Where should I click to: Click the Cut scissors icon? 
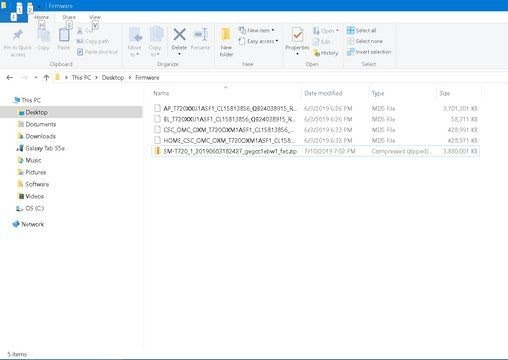pyautogui.click(x=80, y=31)
